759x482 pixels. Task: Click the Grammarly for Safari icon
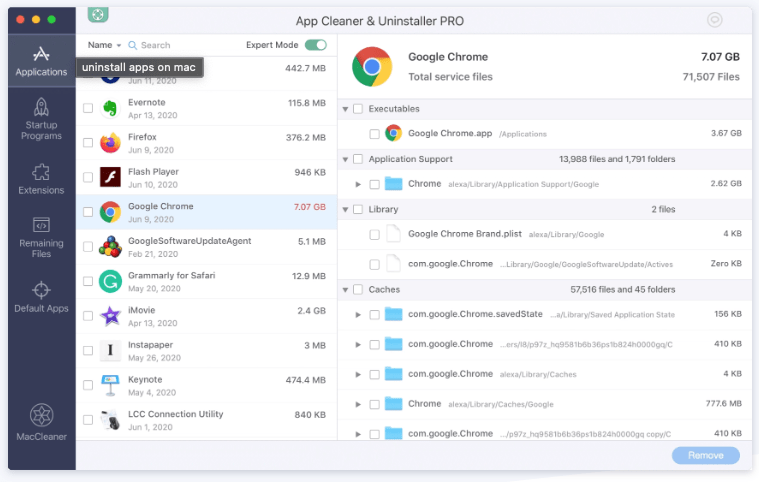(x=110, y=281)
